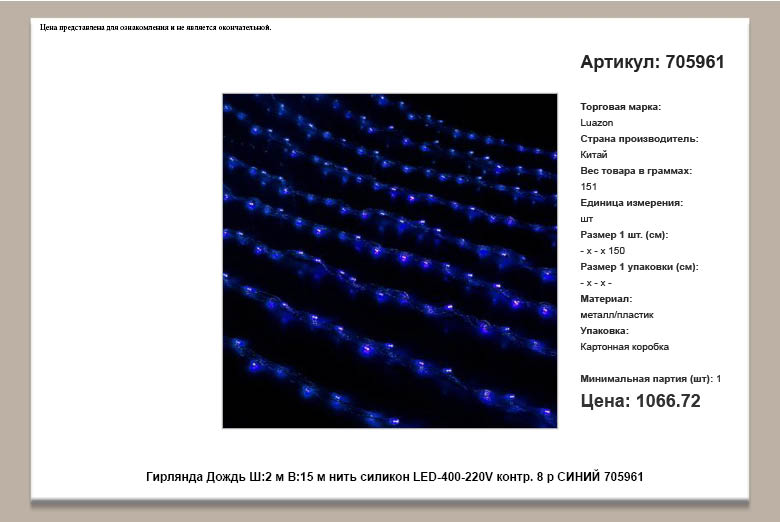Click the country value 'Китай'

click(x=593, y=155)
